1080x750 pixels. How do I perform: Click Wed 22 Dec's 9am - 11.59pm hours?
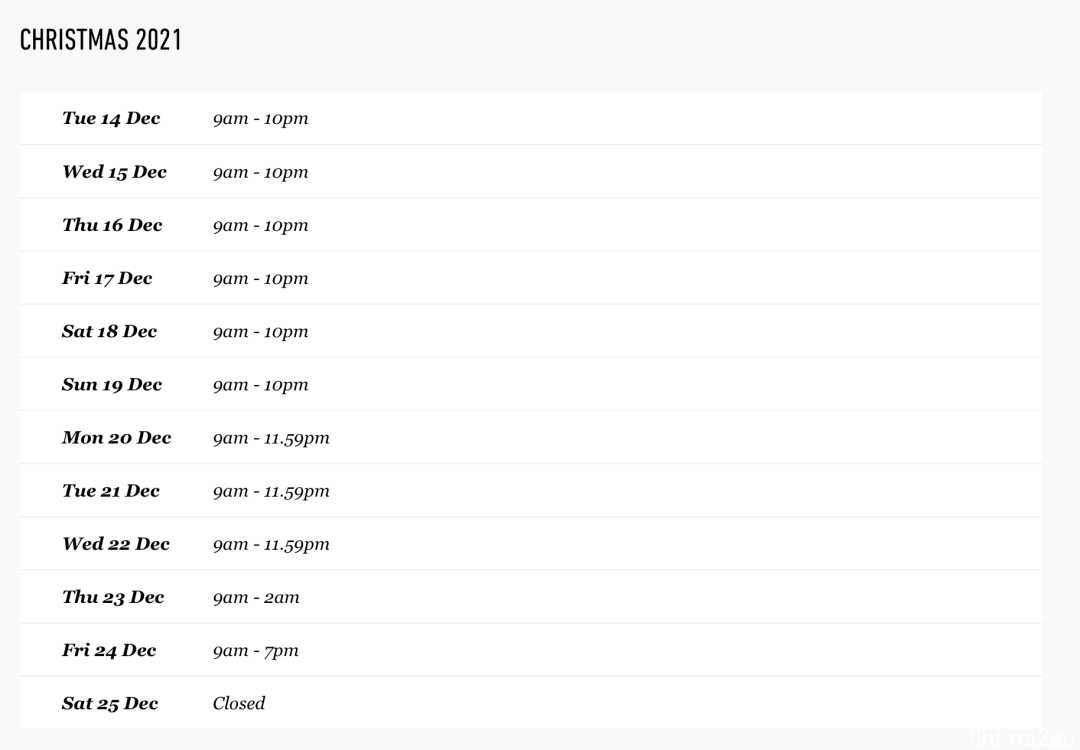271,545
